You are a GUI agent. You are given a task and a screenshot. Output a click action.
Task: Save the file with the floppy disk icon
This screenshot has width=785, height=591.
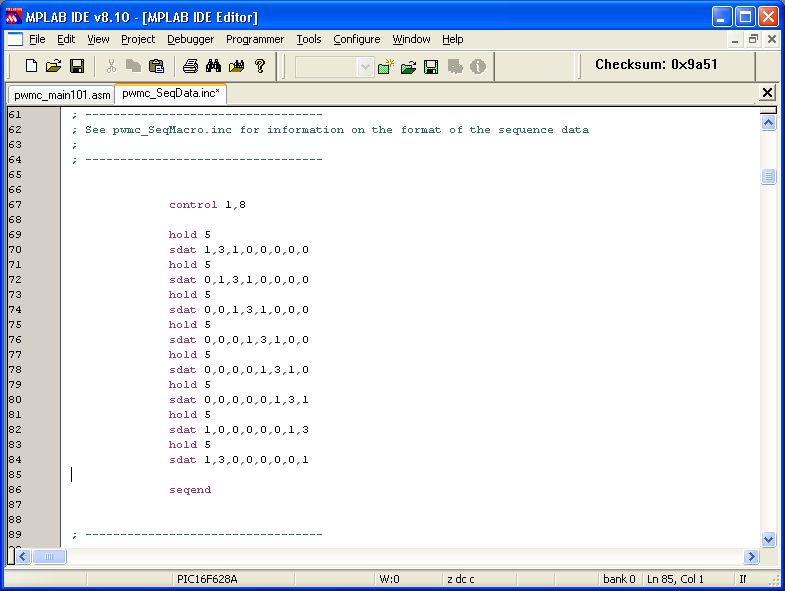(77, 66)
